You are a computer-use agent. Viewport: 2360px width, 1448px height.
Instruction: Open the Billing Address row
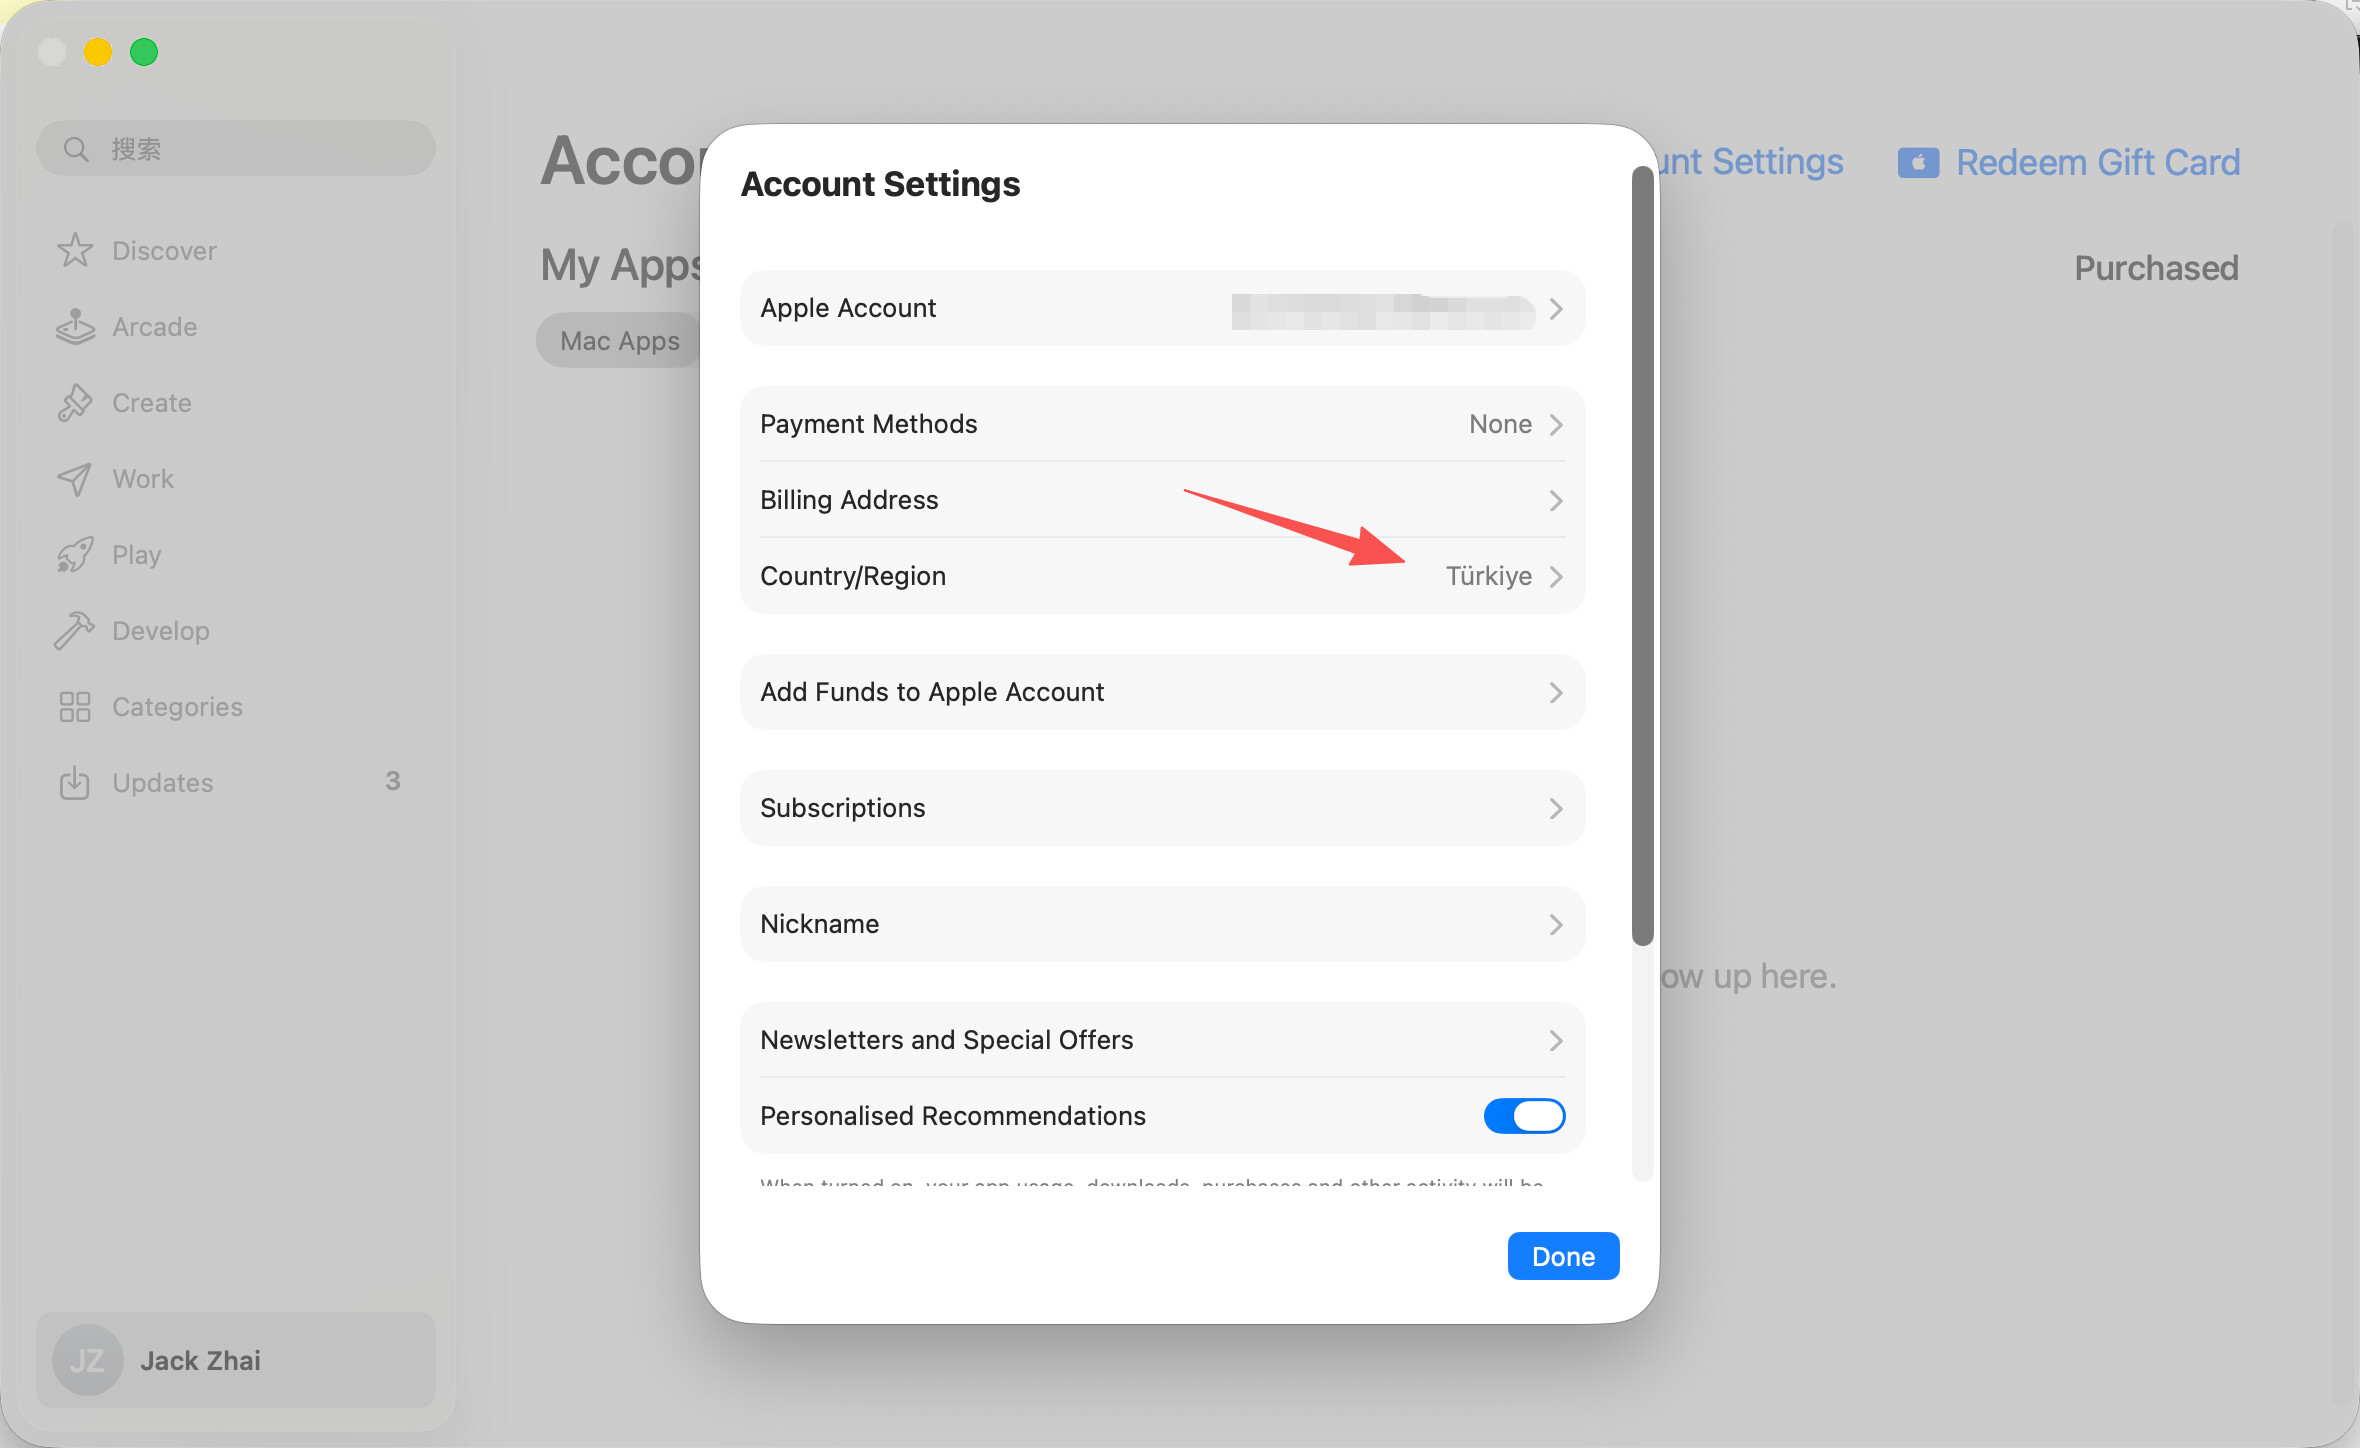tap(1162, 500)
